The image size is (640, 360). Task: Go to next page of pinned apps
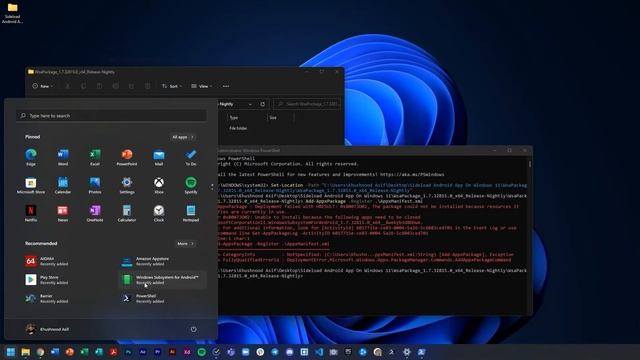(x=212, y=189)
